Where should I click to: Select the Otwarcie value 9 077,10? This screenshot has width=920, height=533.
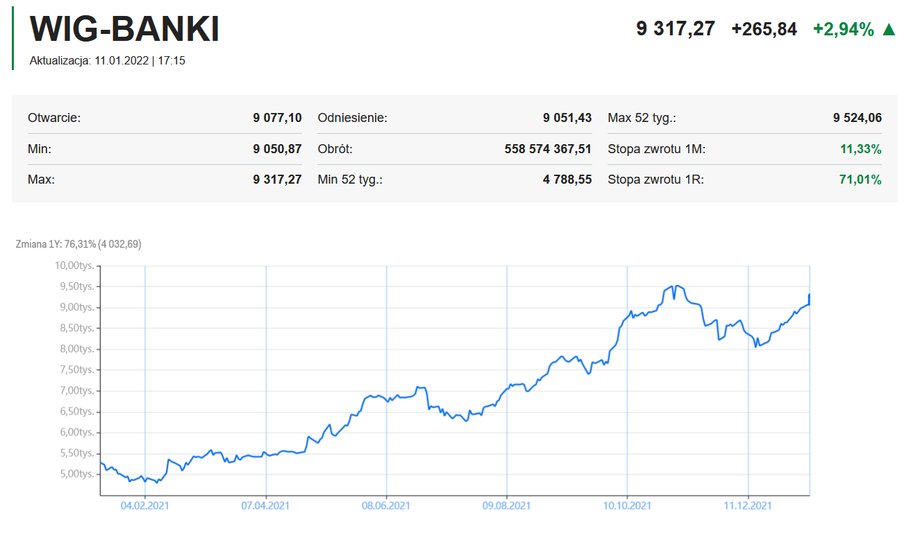point(277,117)
